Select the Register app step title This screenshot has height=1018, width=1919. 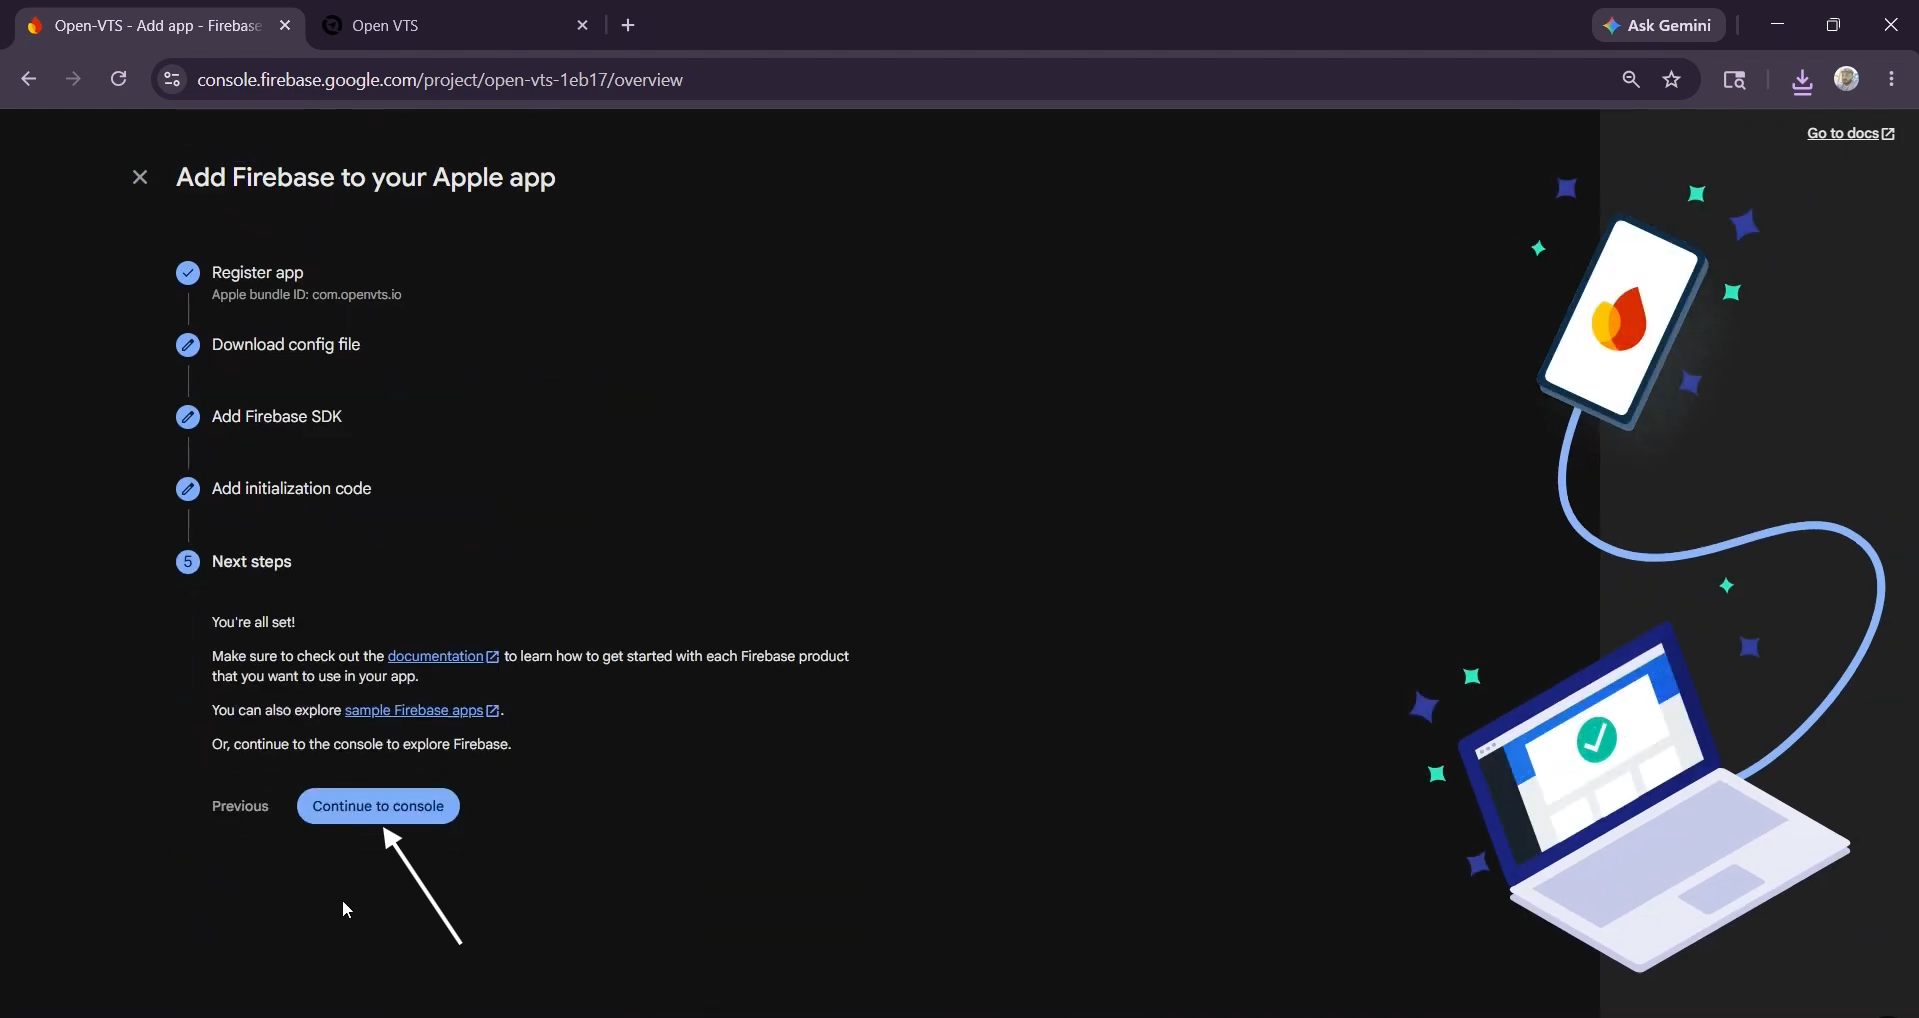[x=258, y=272]
